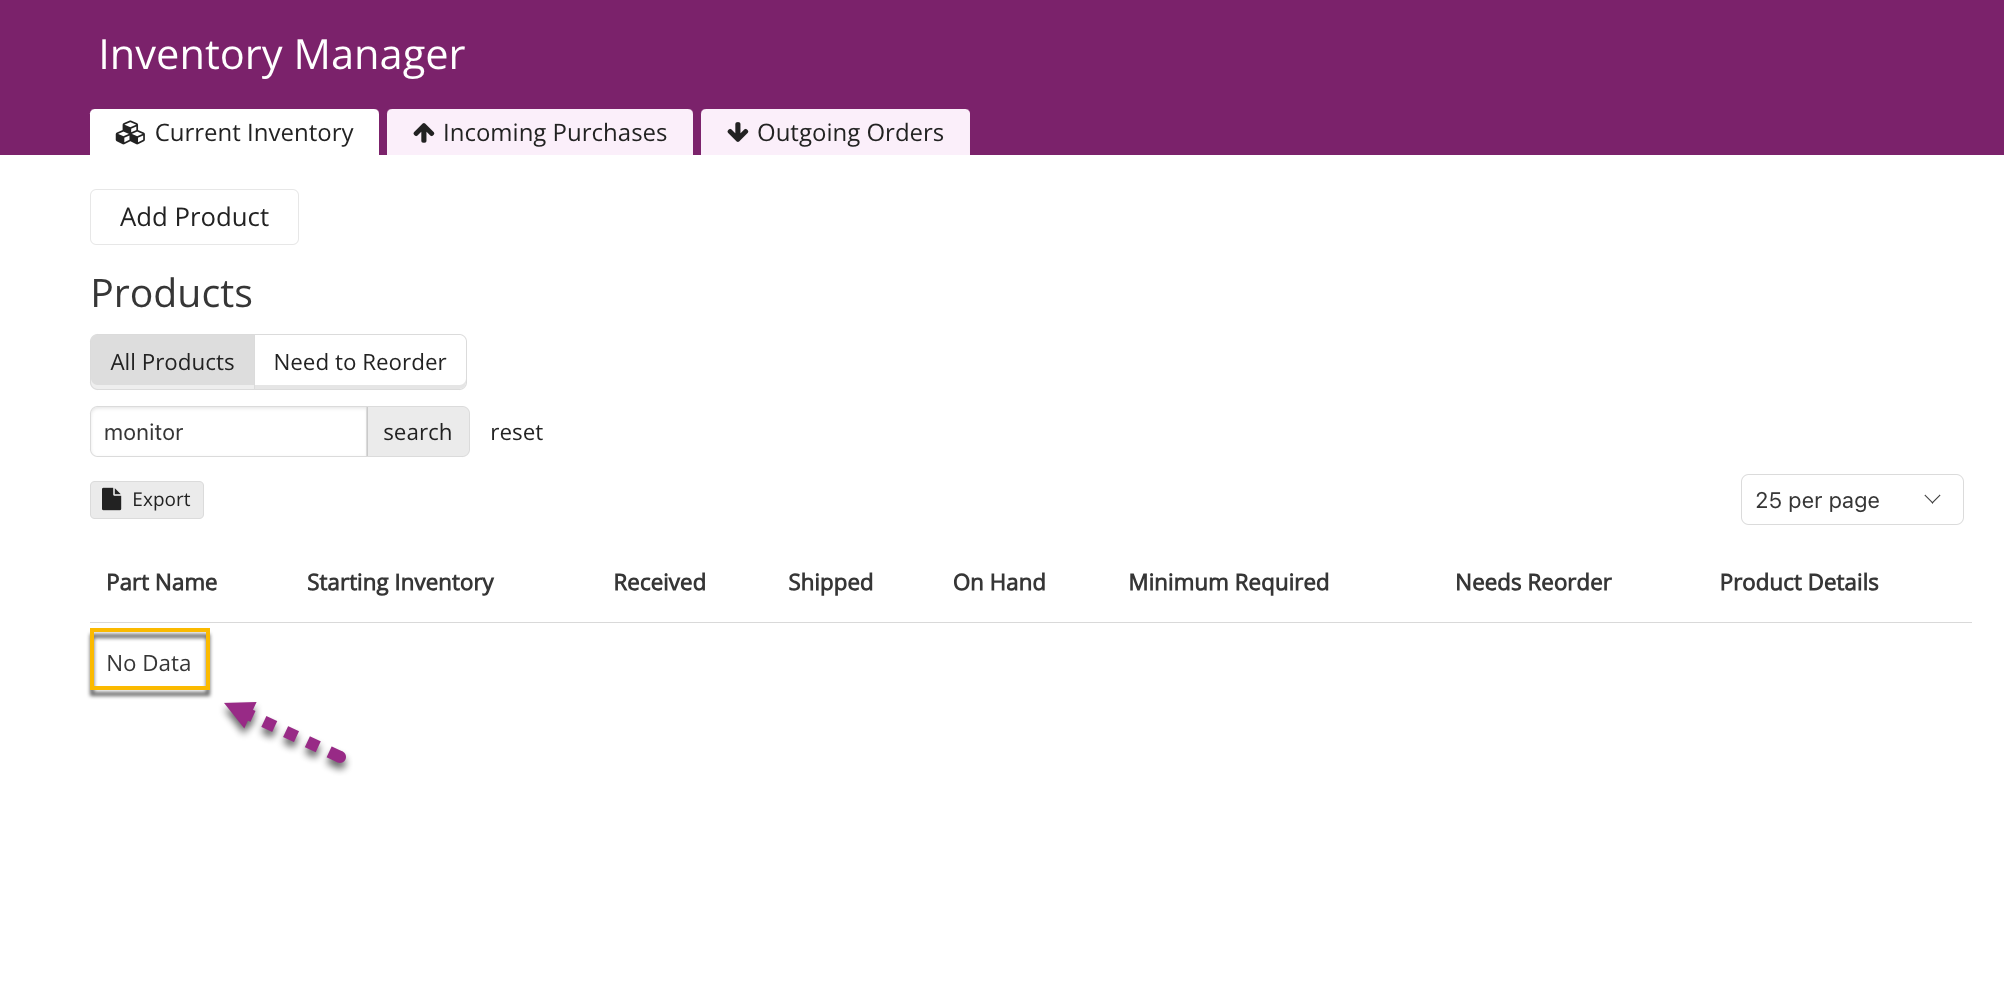2004x990 pixels.
Task: Focus the search field containing monitor
Action: 229,432
